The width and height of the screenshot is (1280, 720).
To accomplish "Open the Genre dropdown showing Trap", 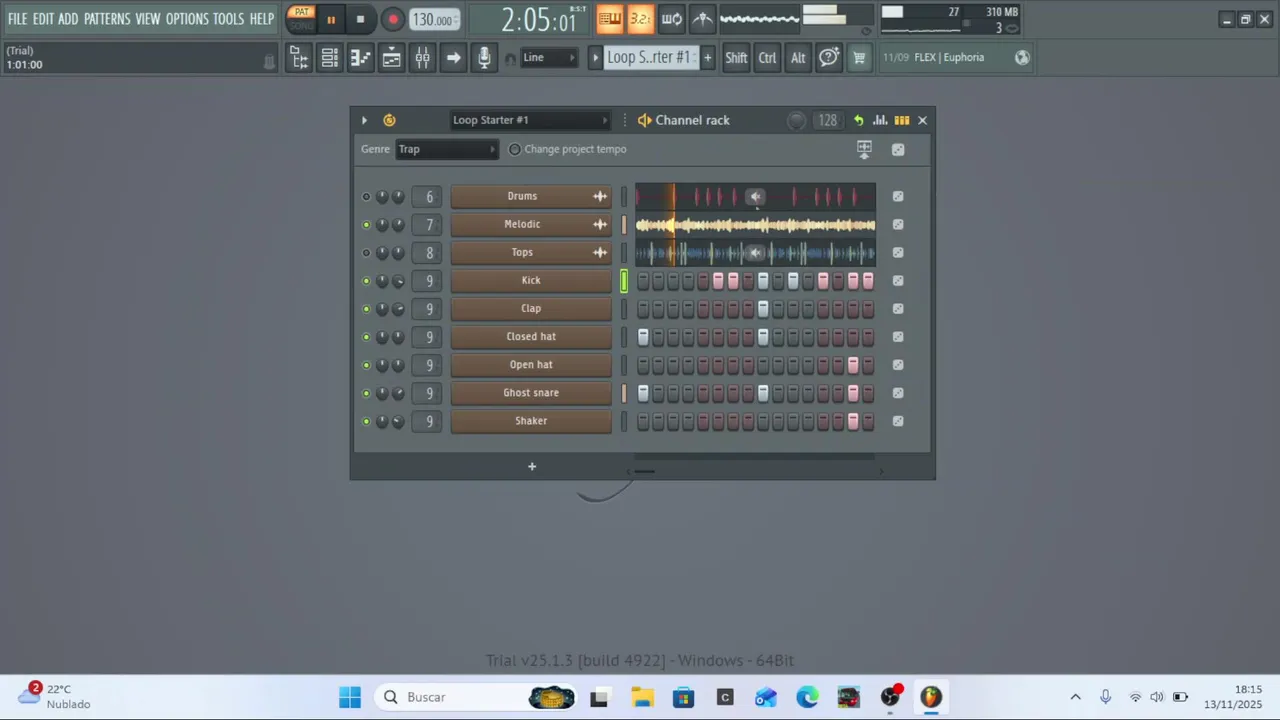I will point(446,149).
